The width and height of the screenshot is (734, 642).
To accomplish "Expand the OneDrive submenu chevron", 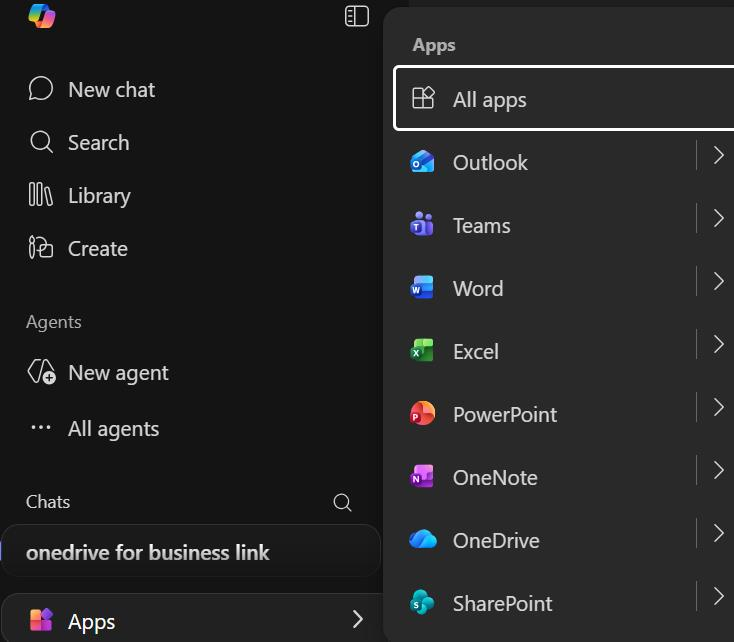I will [x=719, y=533].
